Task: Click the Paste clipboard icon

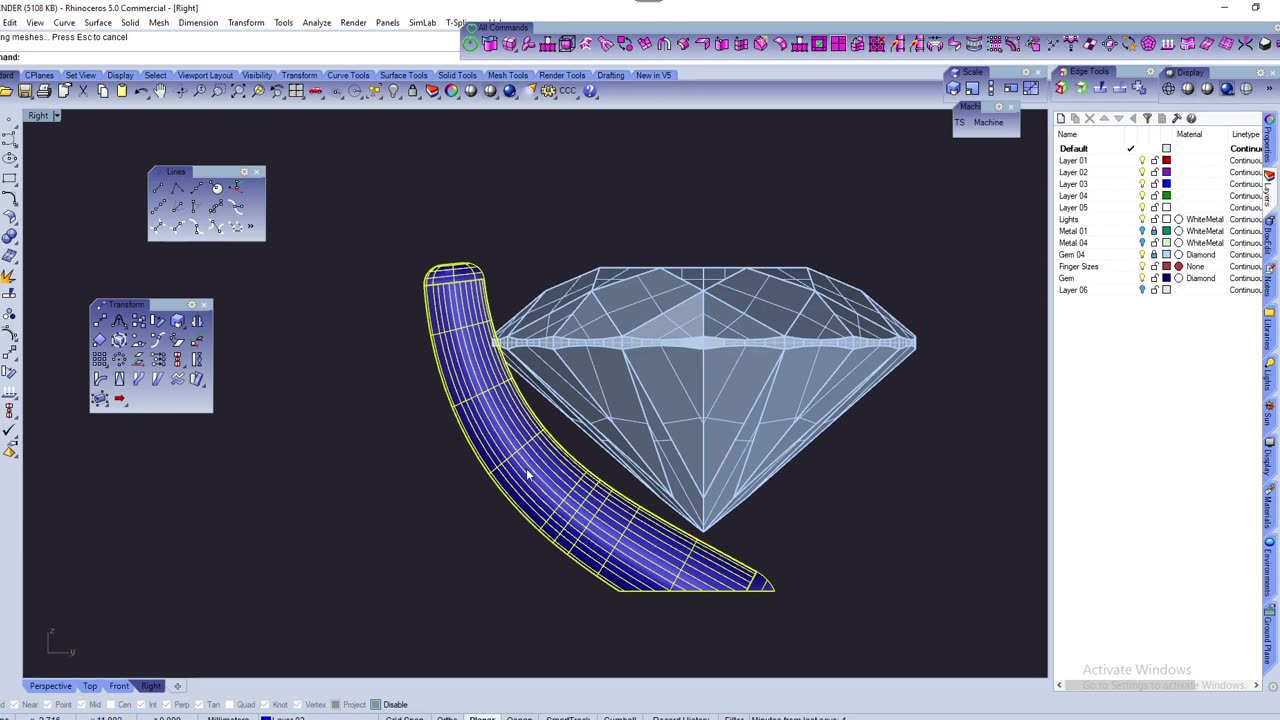Action: point(122,91)
